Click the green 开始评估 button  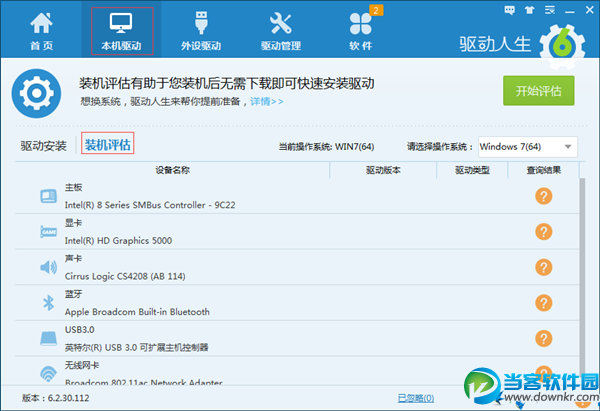[538, 91]
